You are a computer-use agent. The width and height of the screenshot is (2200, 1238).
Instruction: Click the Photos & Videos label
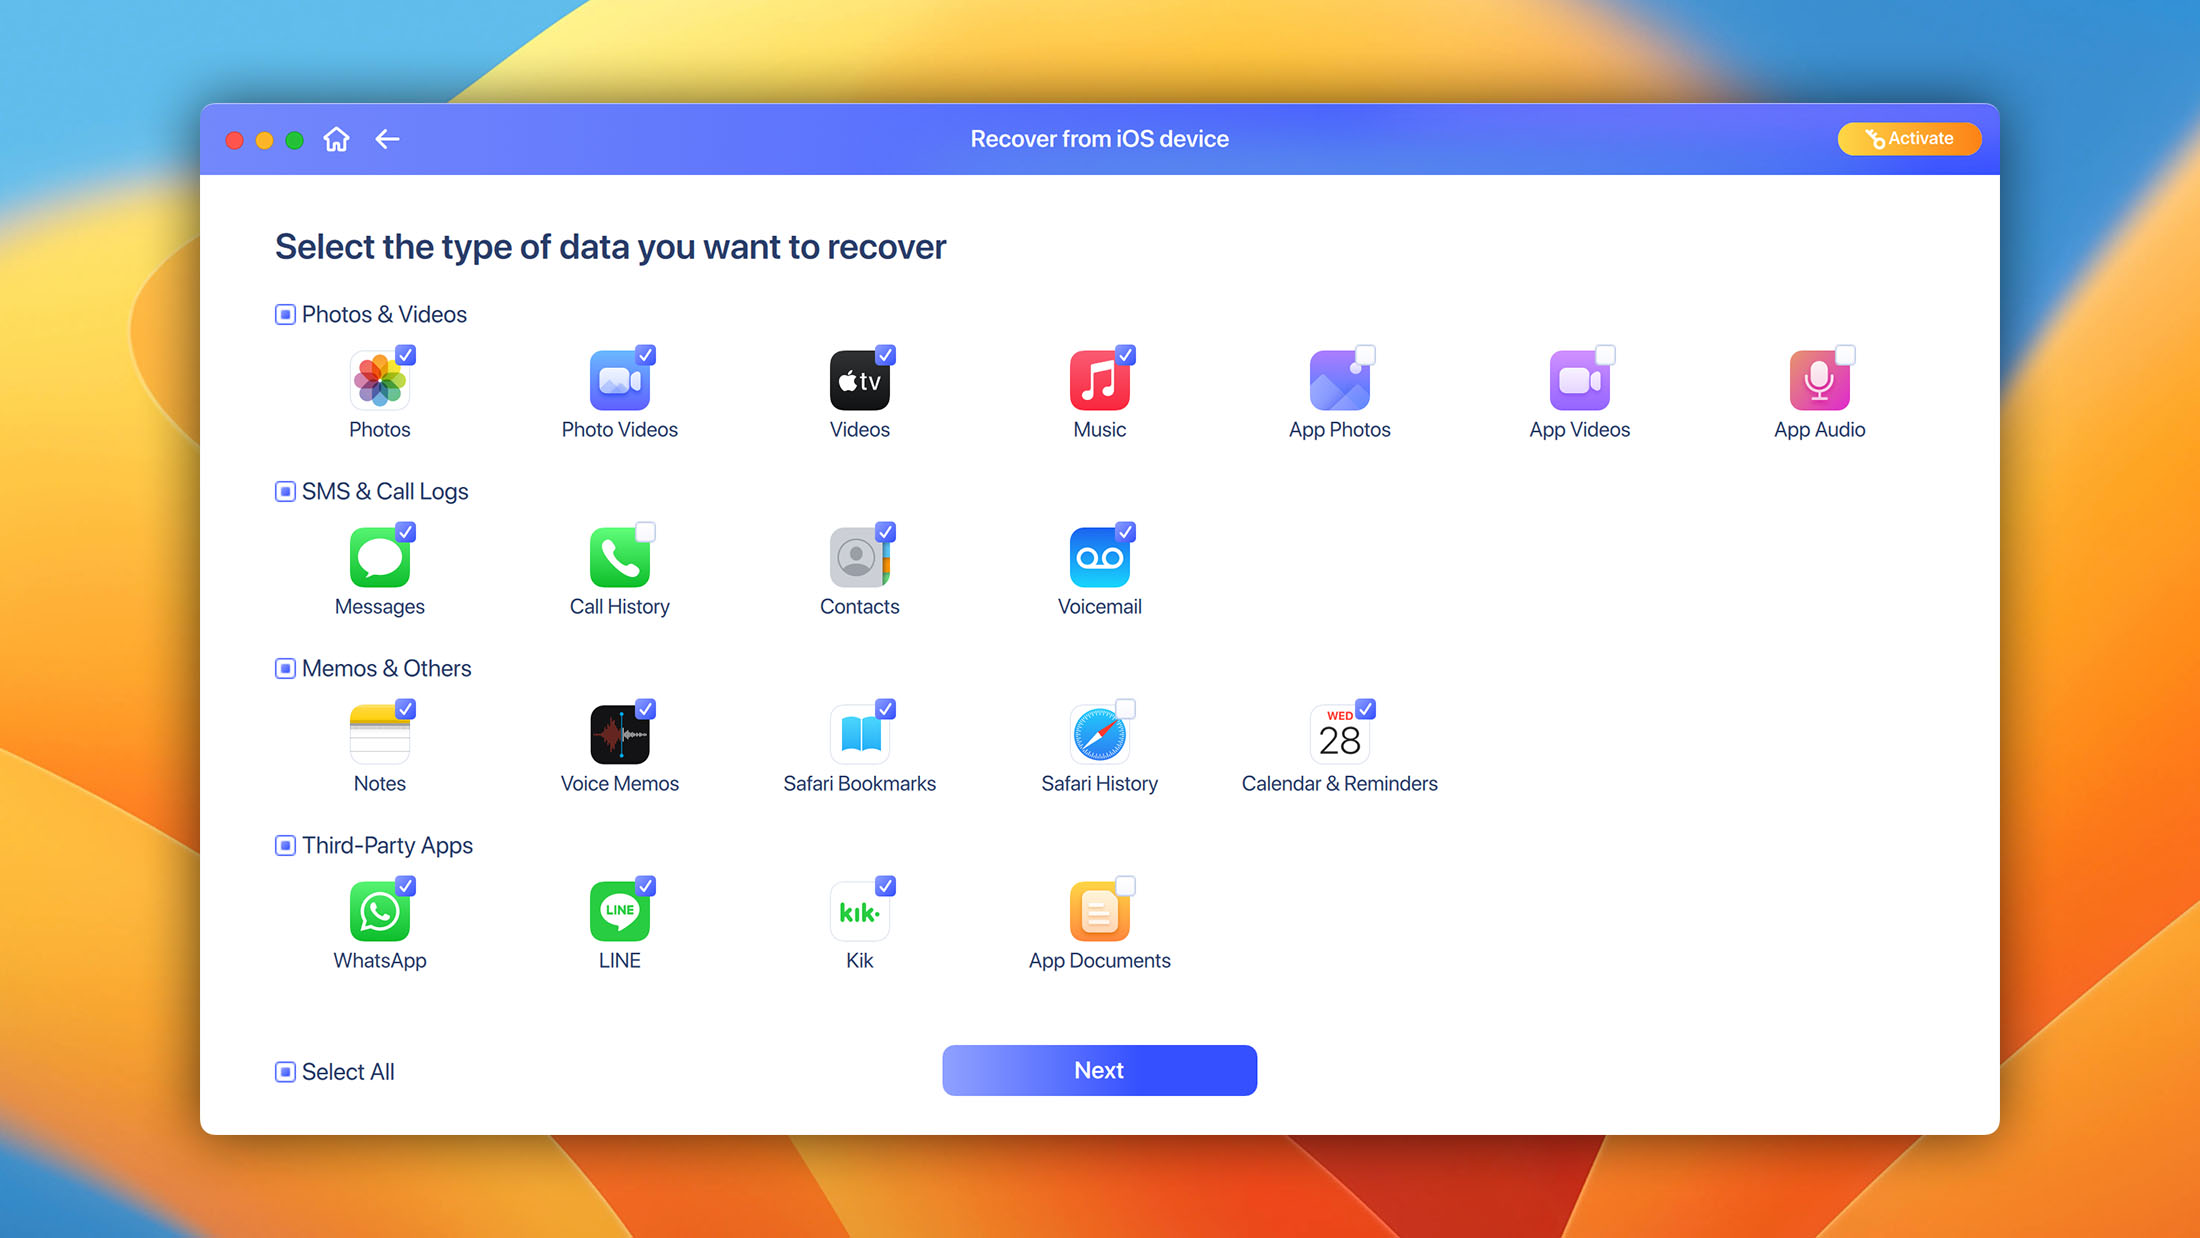tap(385, 315)
